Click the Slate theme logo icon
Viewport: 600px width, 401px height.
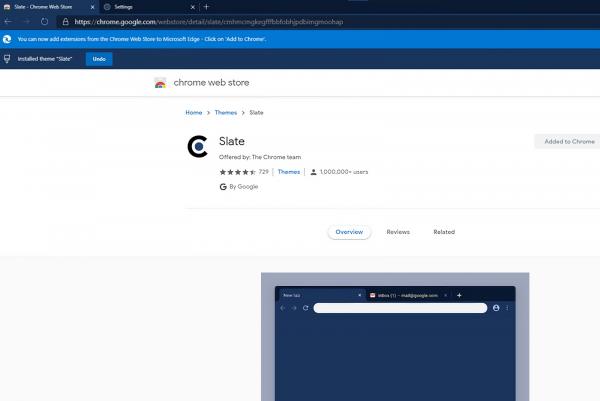tap(198, 147)
